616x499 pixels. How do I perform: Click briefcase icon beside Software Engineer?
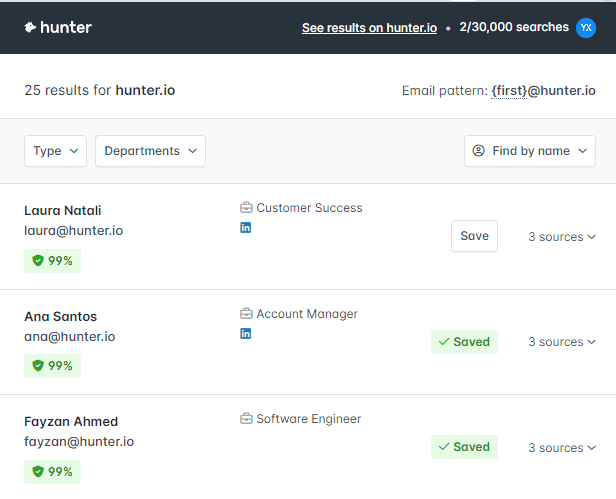[246, 419]
